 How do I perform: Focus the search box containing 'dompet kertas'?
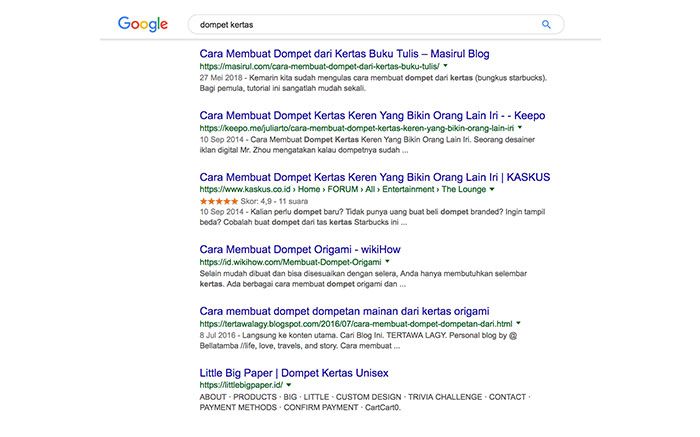click(376, 25)
